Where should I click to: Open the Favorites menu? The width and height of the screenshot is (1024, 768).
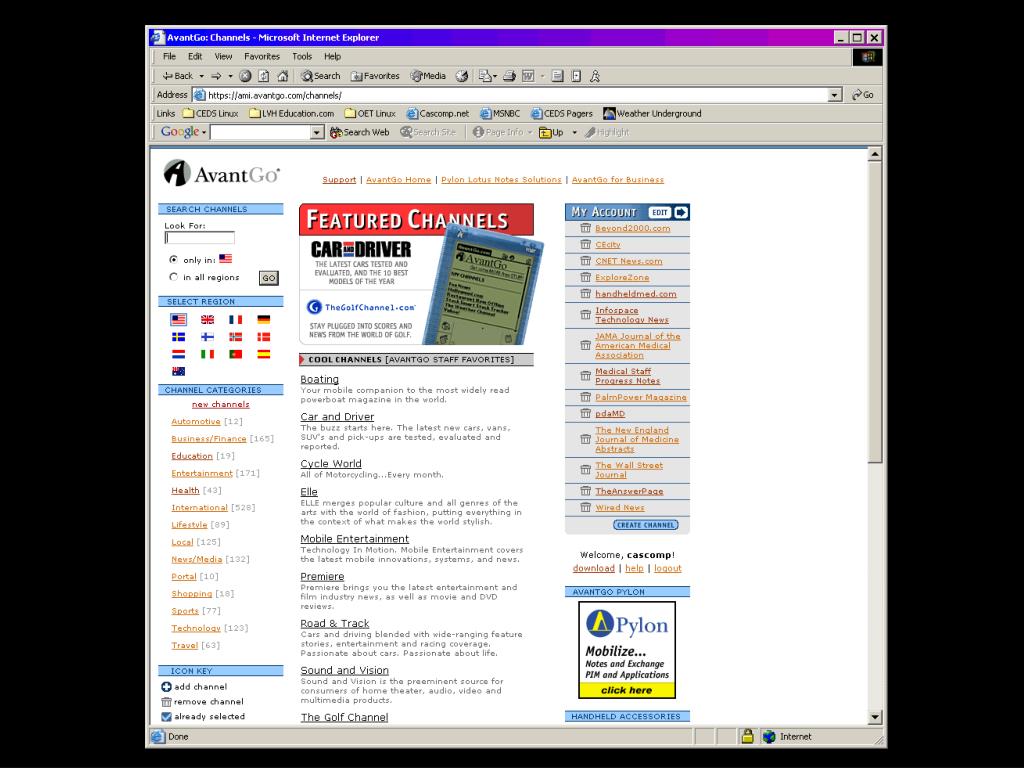262,56
